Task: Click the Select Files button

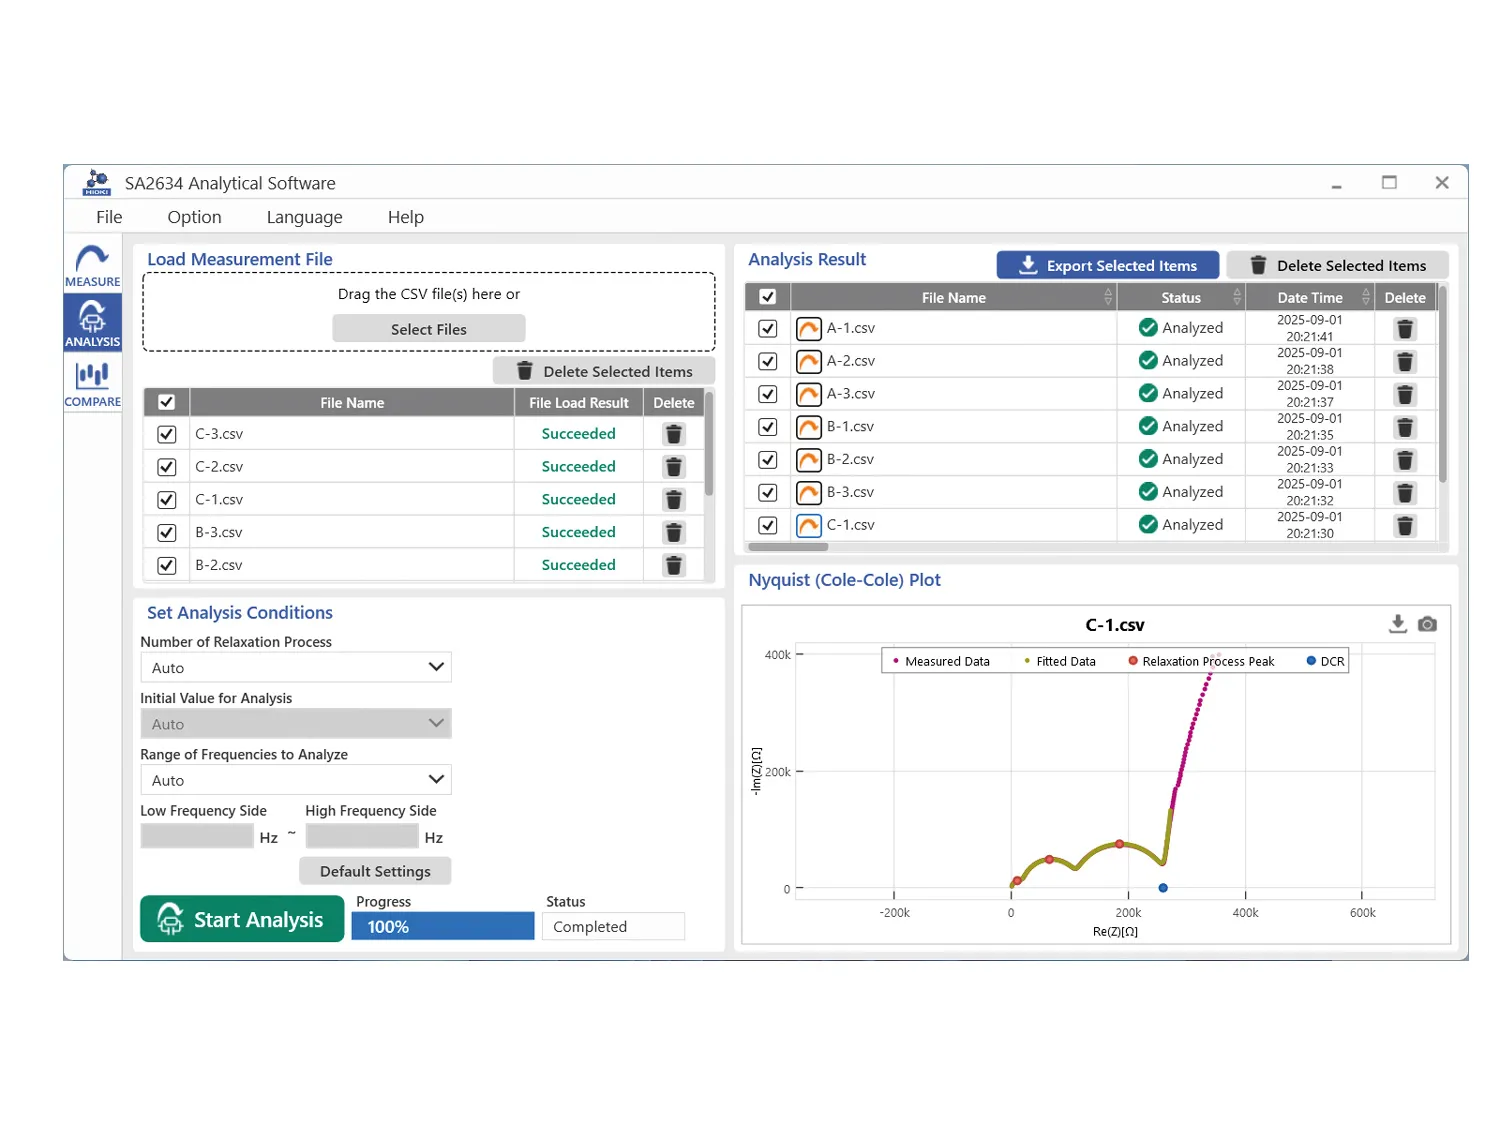Action: 429,329
